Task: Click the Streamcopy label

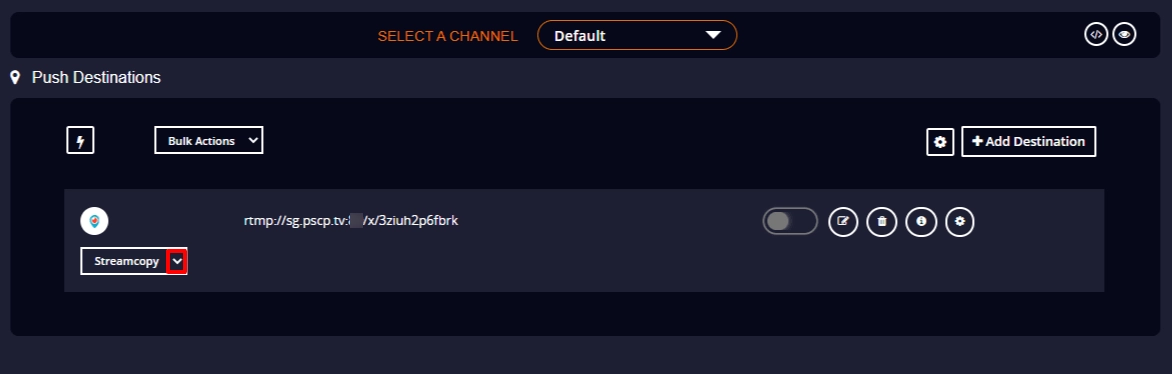Action: tap(126, 261)
